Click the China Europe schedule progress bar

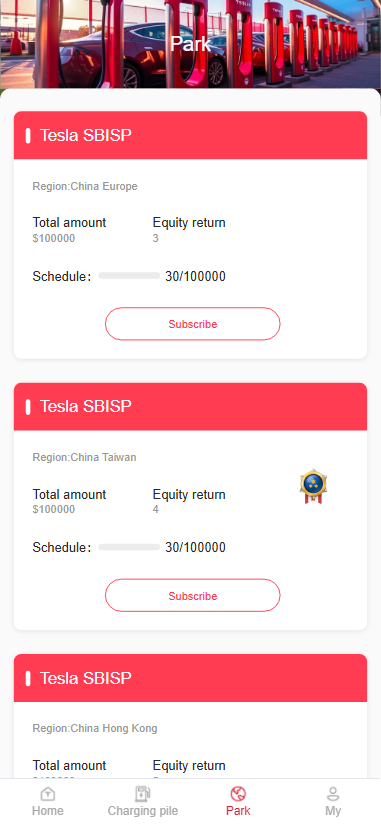click(x=129, y=276)
